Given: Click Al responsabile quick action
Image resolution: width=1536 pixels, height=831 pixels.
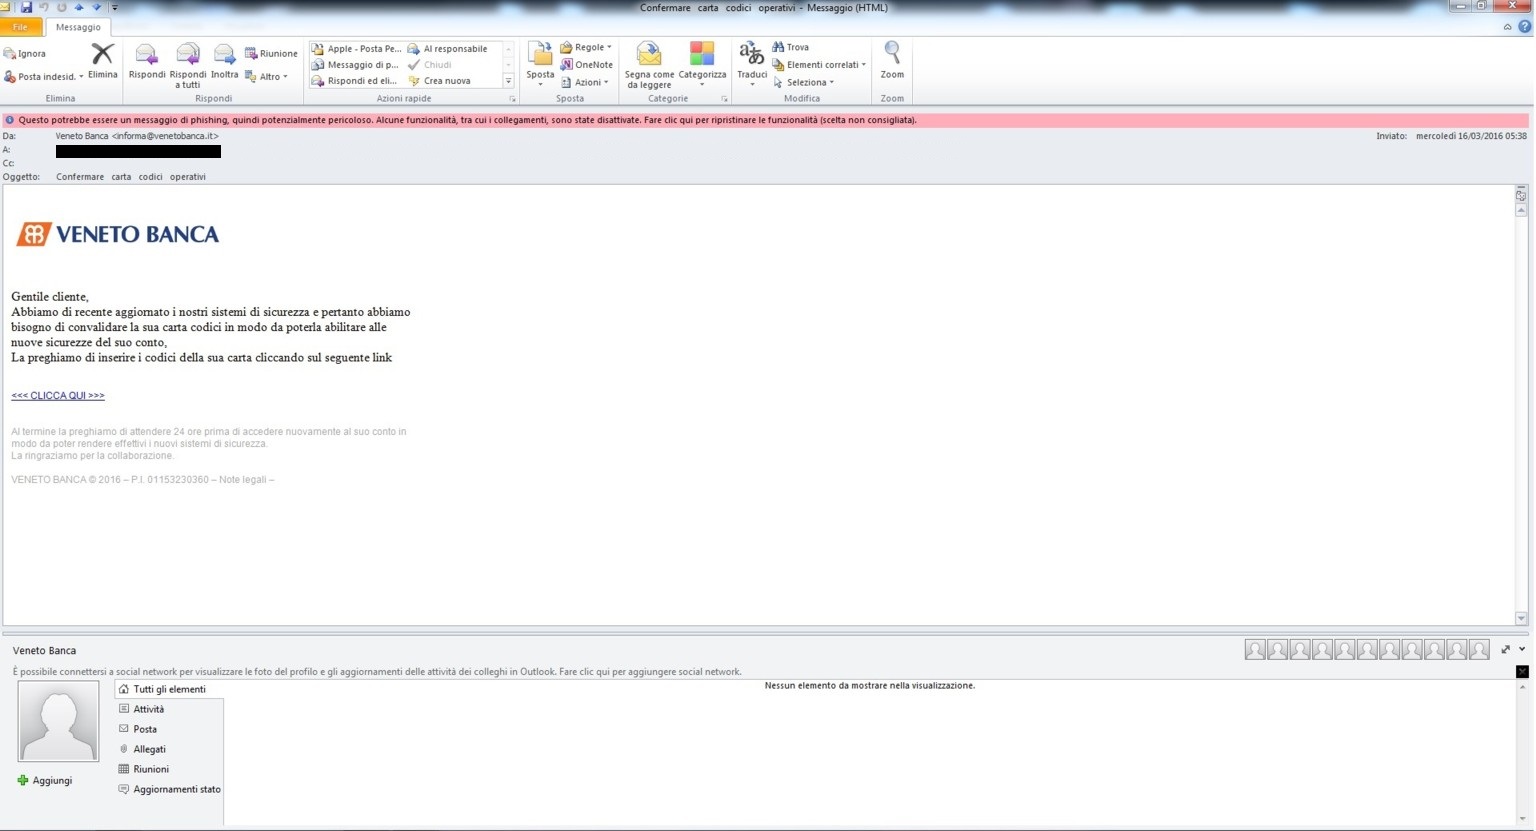Looking at the screenshot, I should pos(448,49).
